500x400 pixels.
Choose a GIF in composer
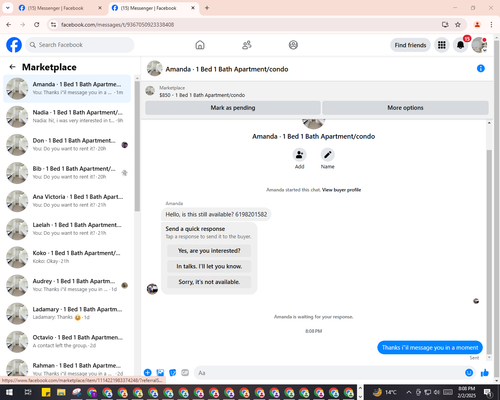pyautogui.click(x=185, y=373)
